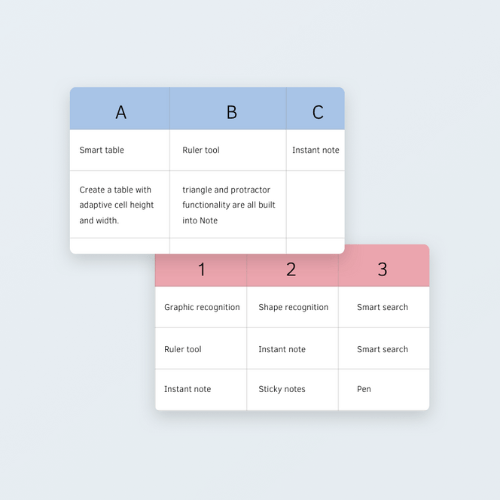Select the Sticky notes cell

coord(293,389)
